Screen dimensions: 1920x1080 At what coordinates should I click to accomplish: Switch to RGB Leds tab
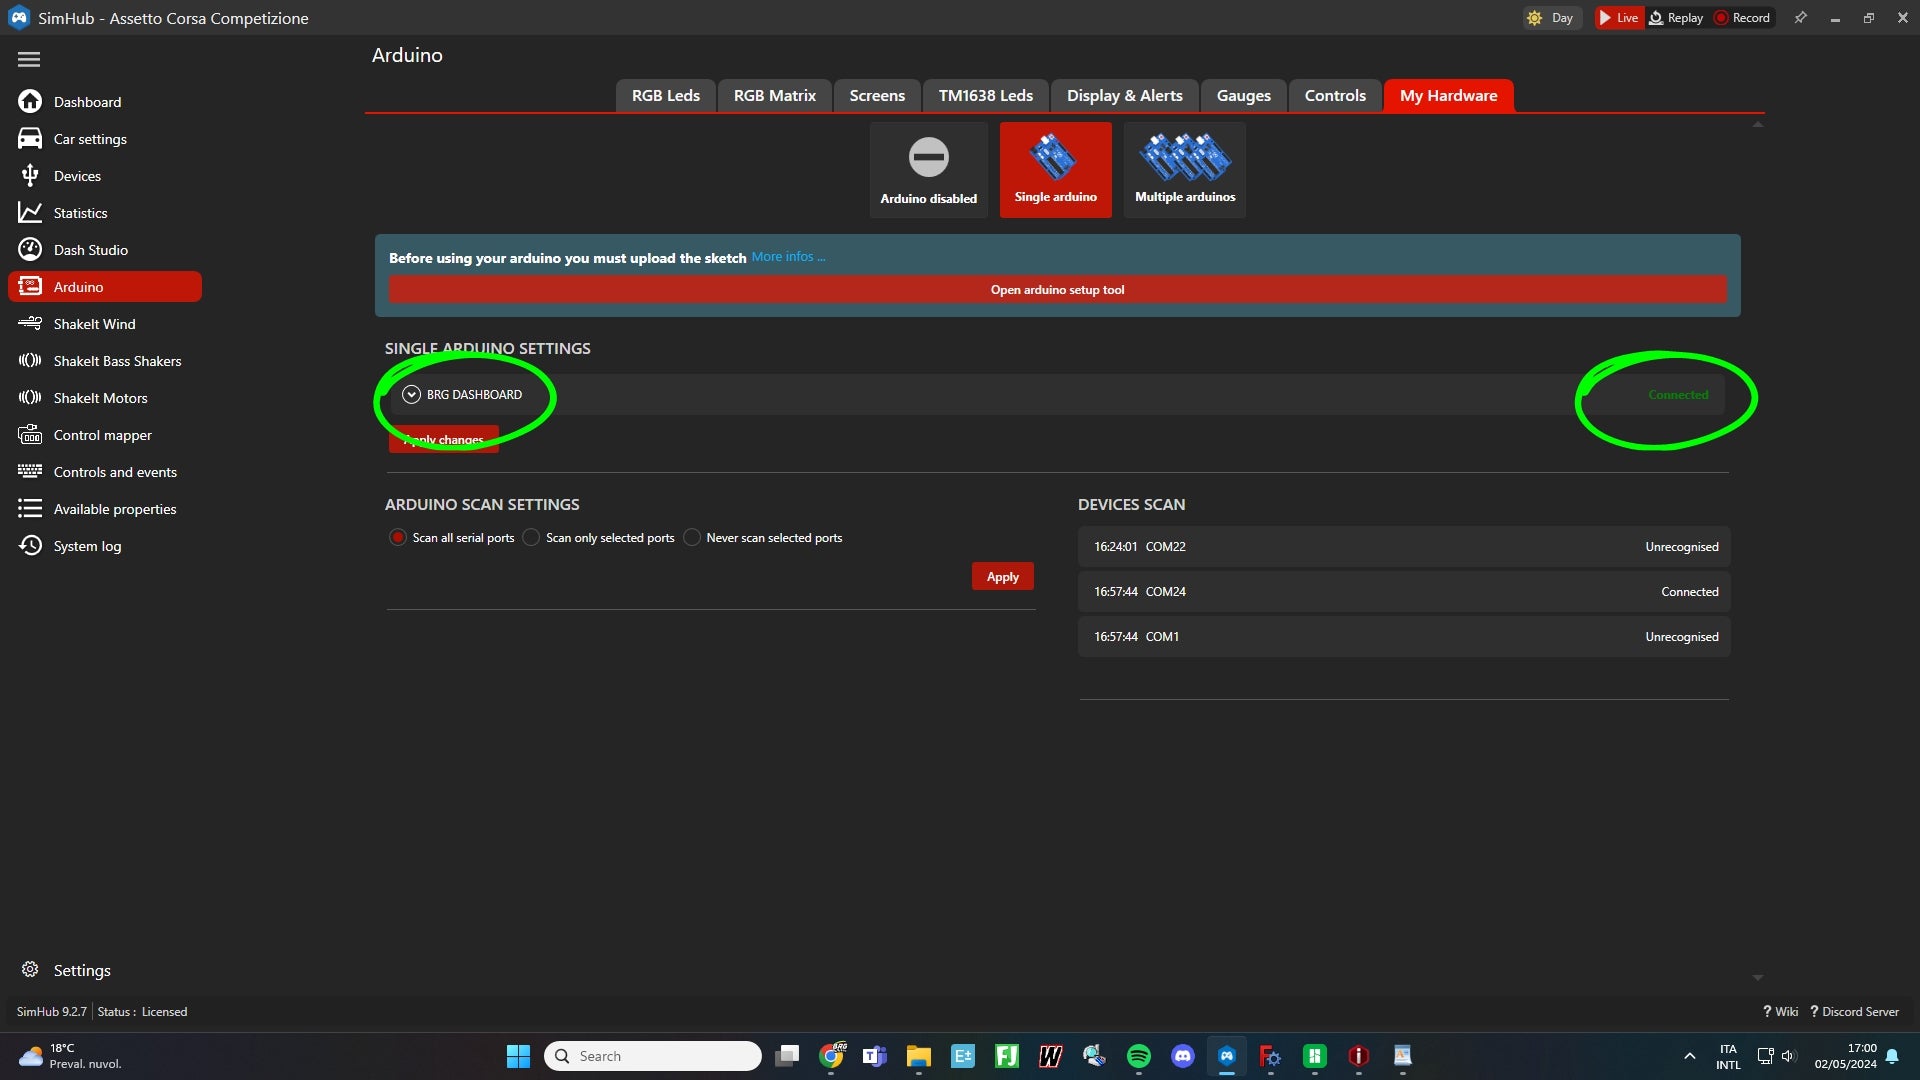point(666,96)
